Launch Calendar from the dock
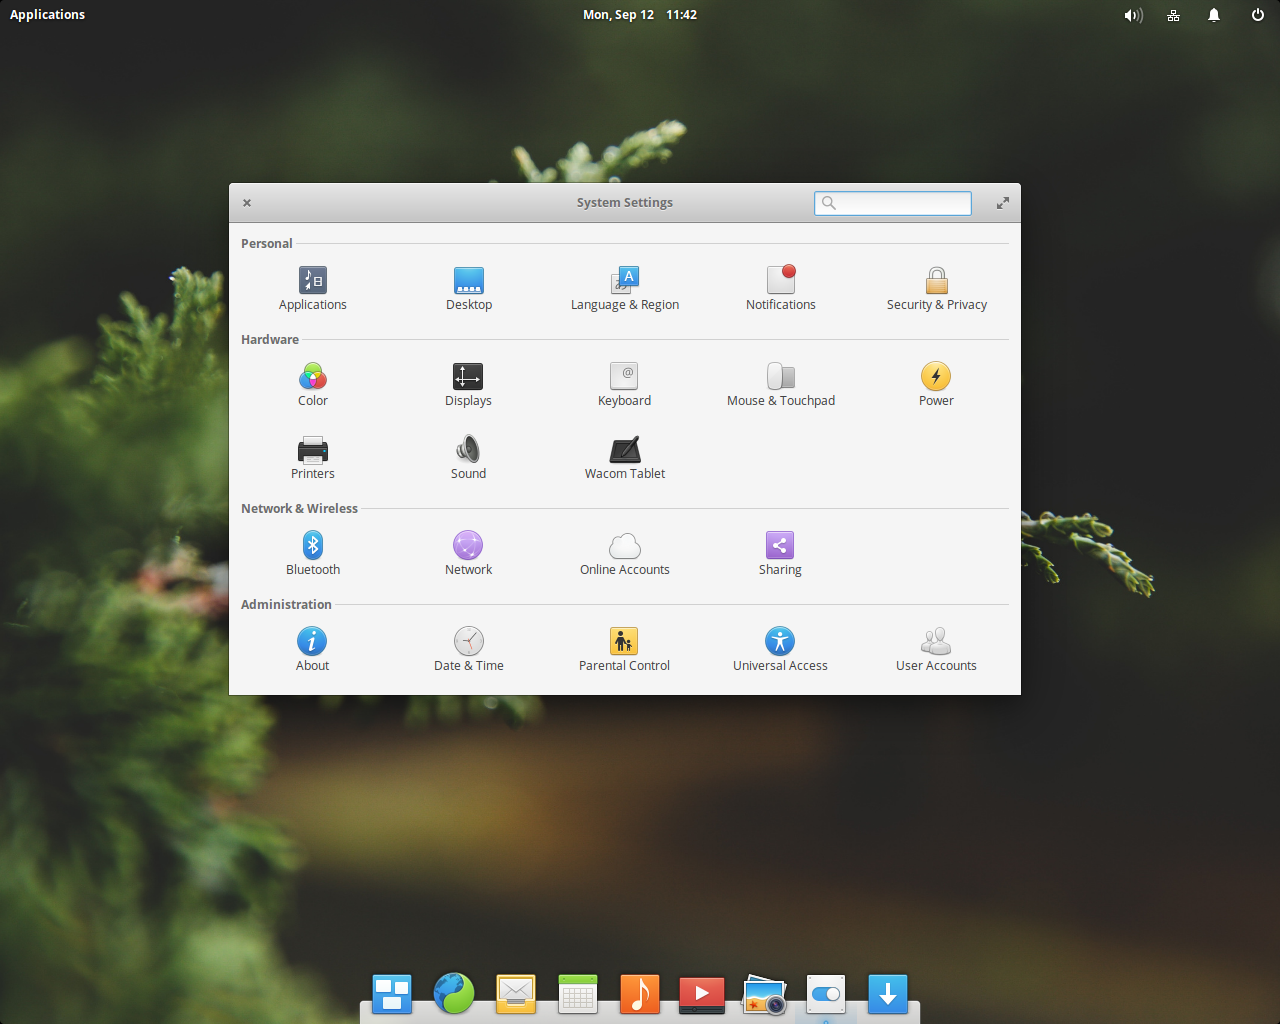The image size is (1280, 1024). coord(578,994)
